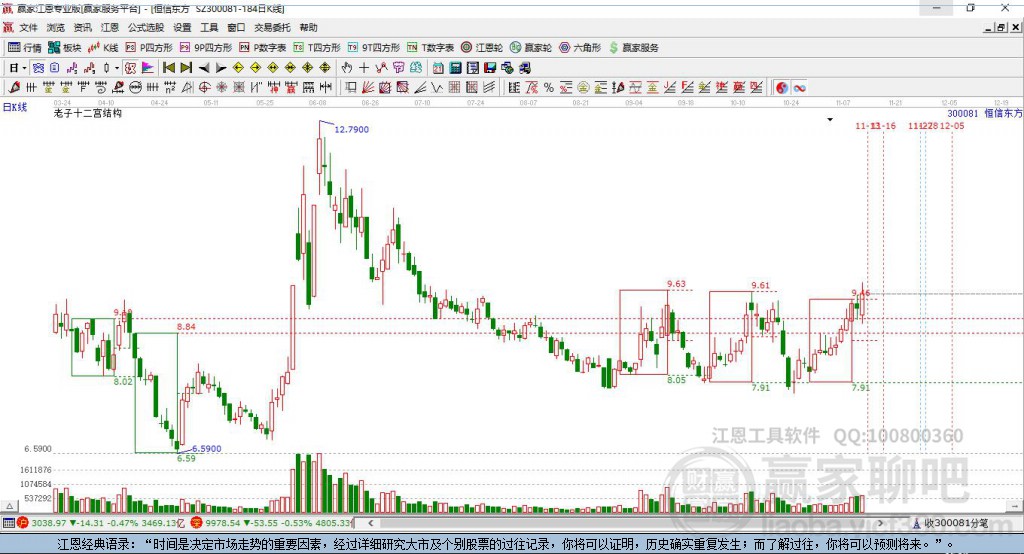Open the 公式选股 menu
The height and width of the screenshot is (554, 1024).
[145, 28]
